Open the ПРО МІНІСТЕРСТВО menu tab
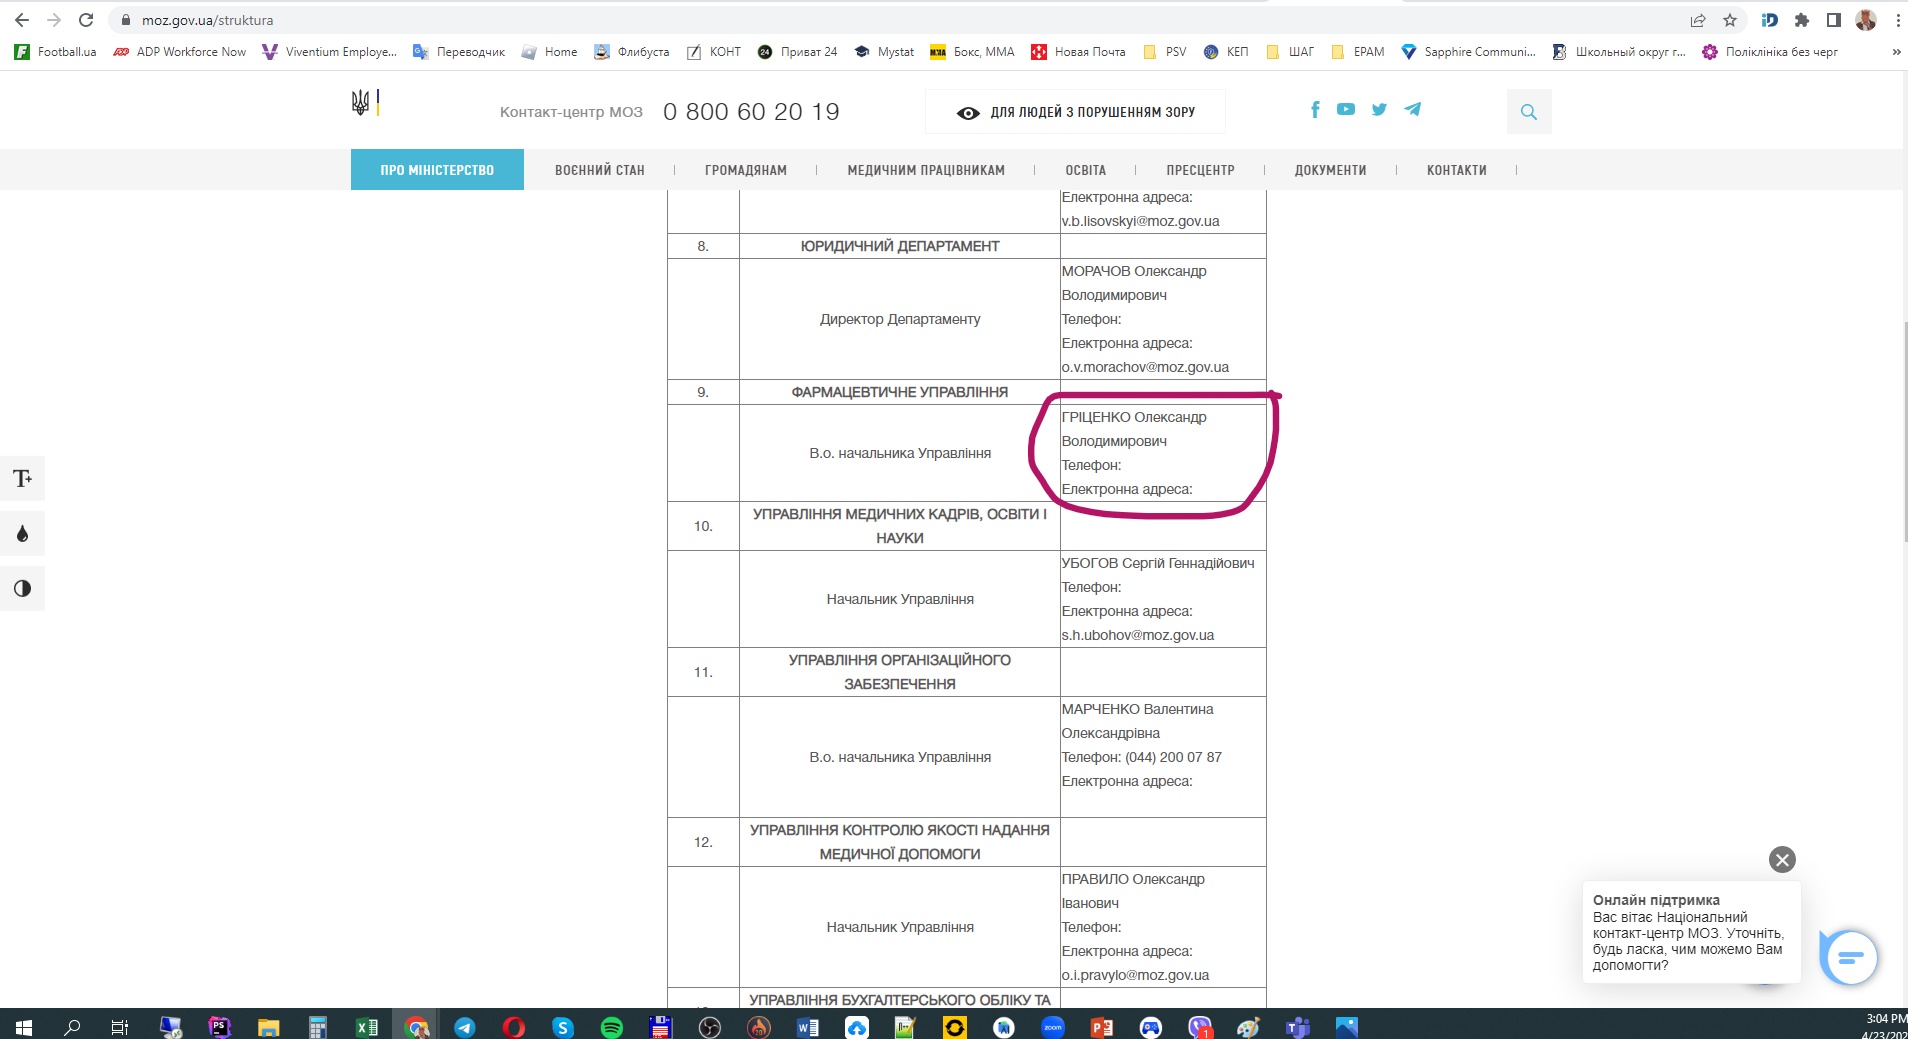Image resolution: width=1908 pixels, height=1039 pixels. 437,170
